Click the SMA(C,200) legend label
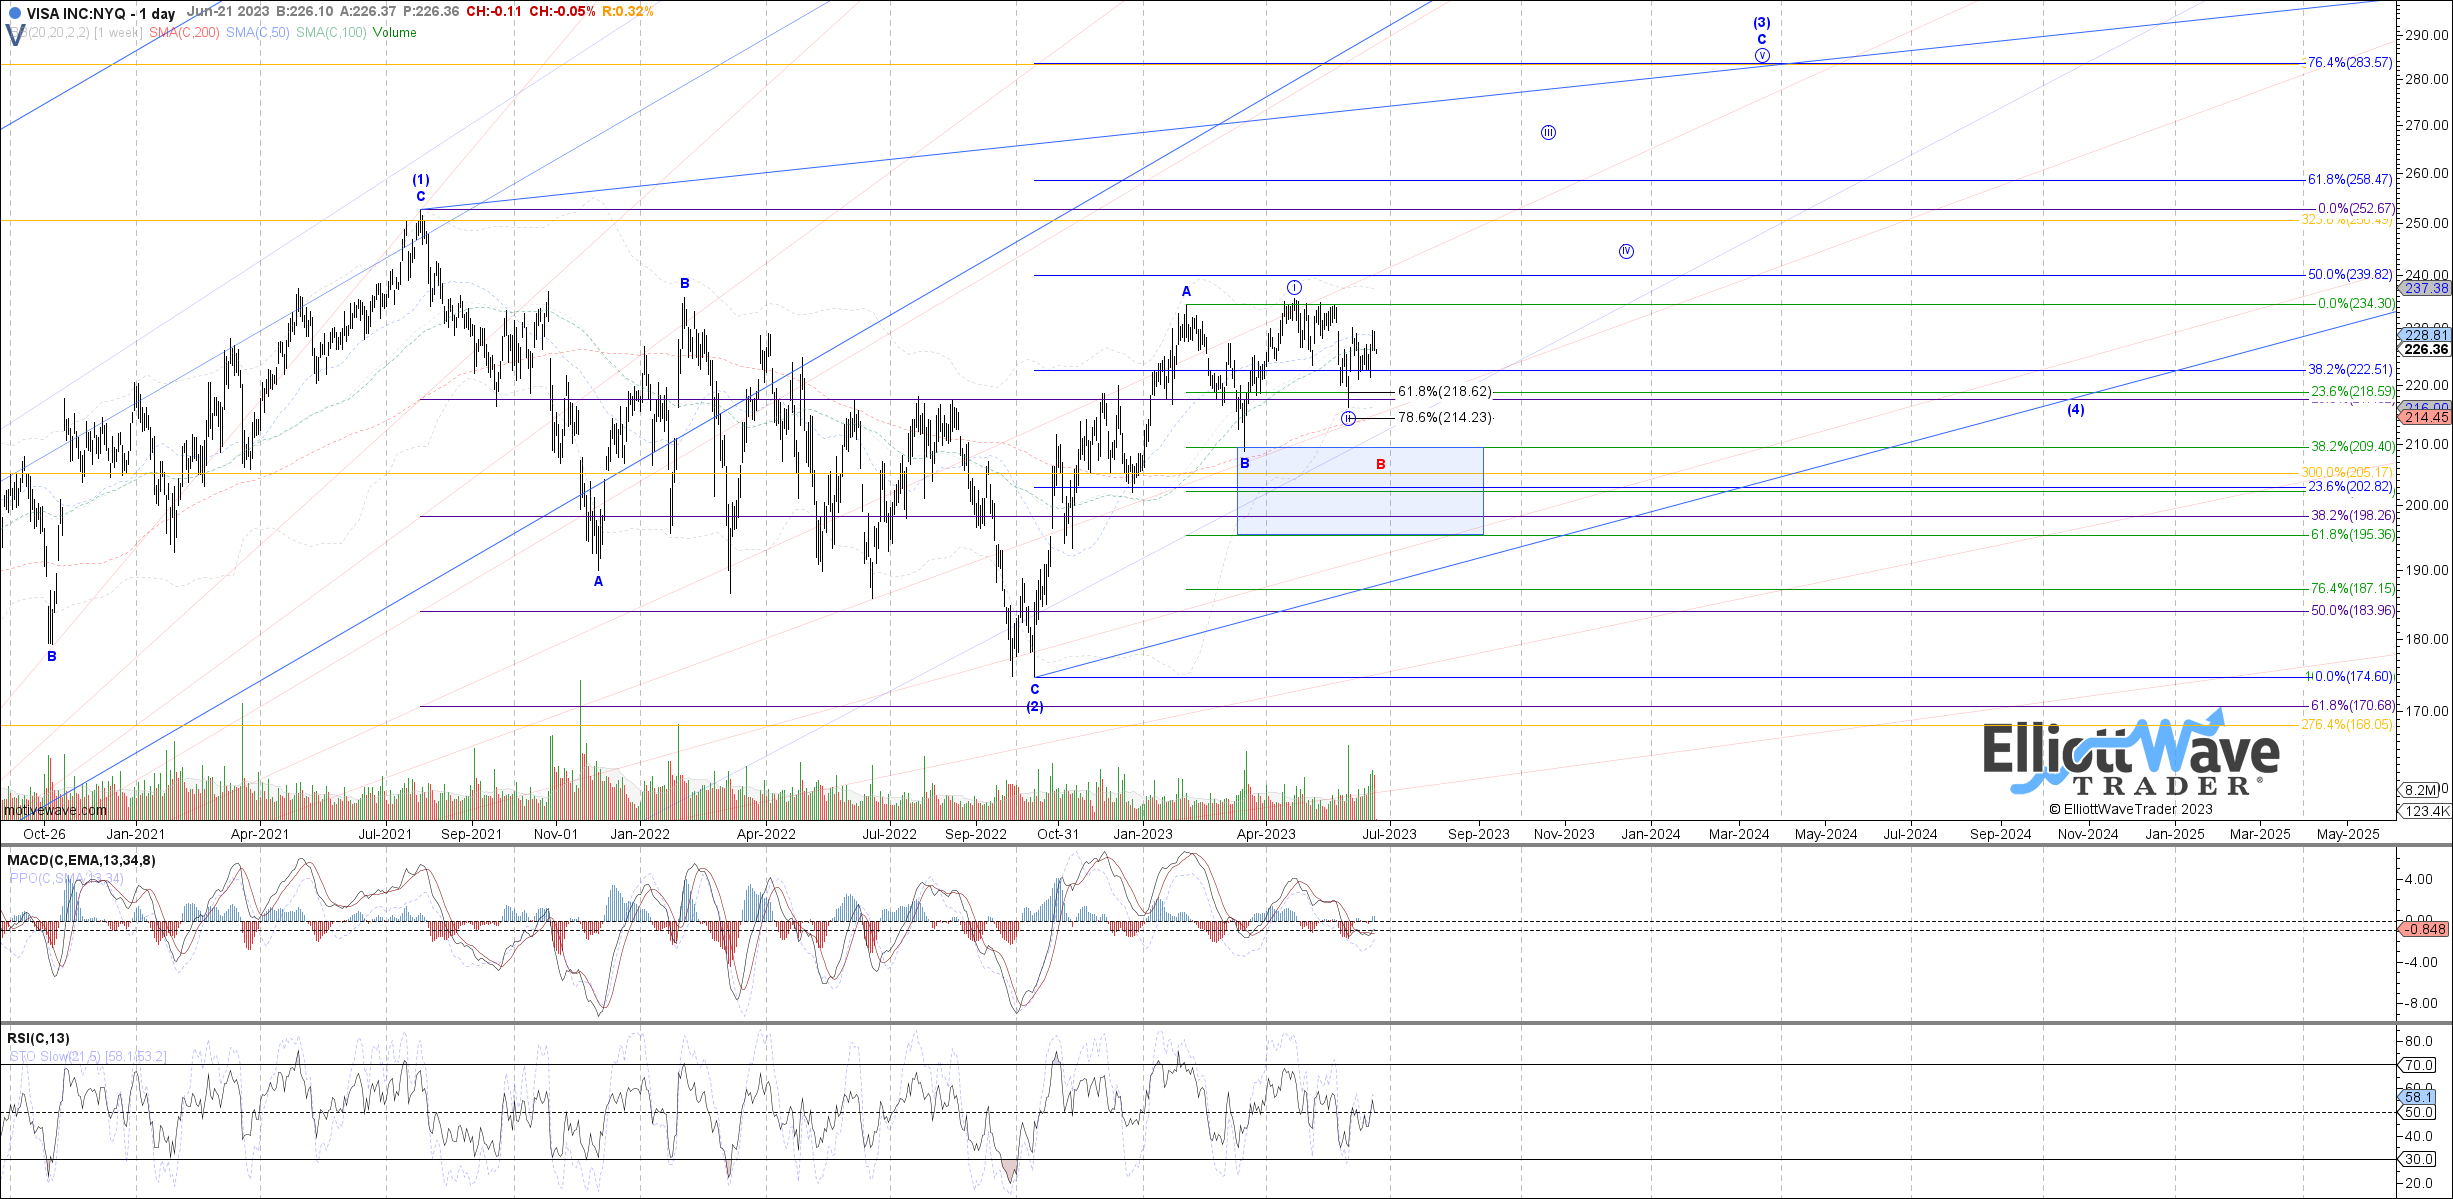Viewport: 2453px width, 1199px height. [x=184, y=33]
